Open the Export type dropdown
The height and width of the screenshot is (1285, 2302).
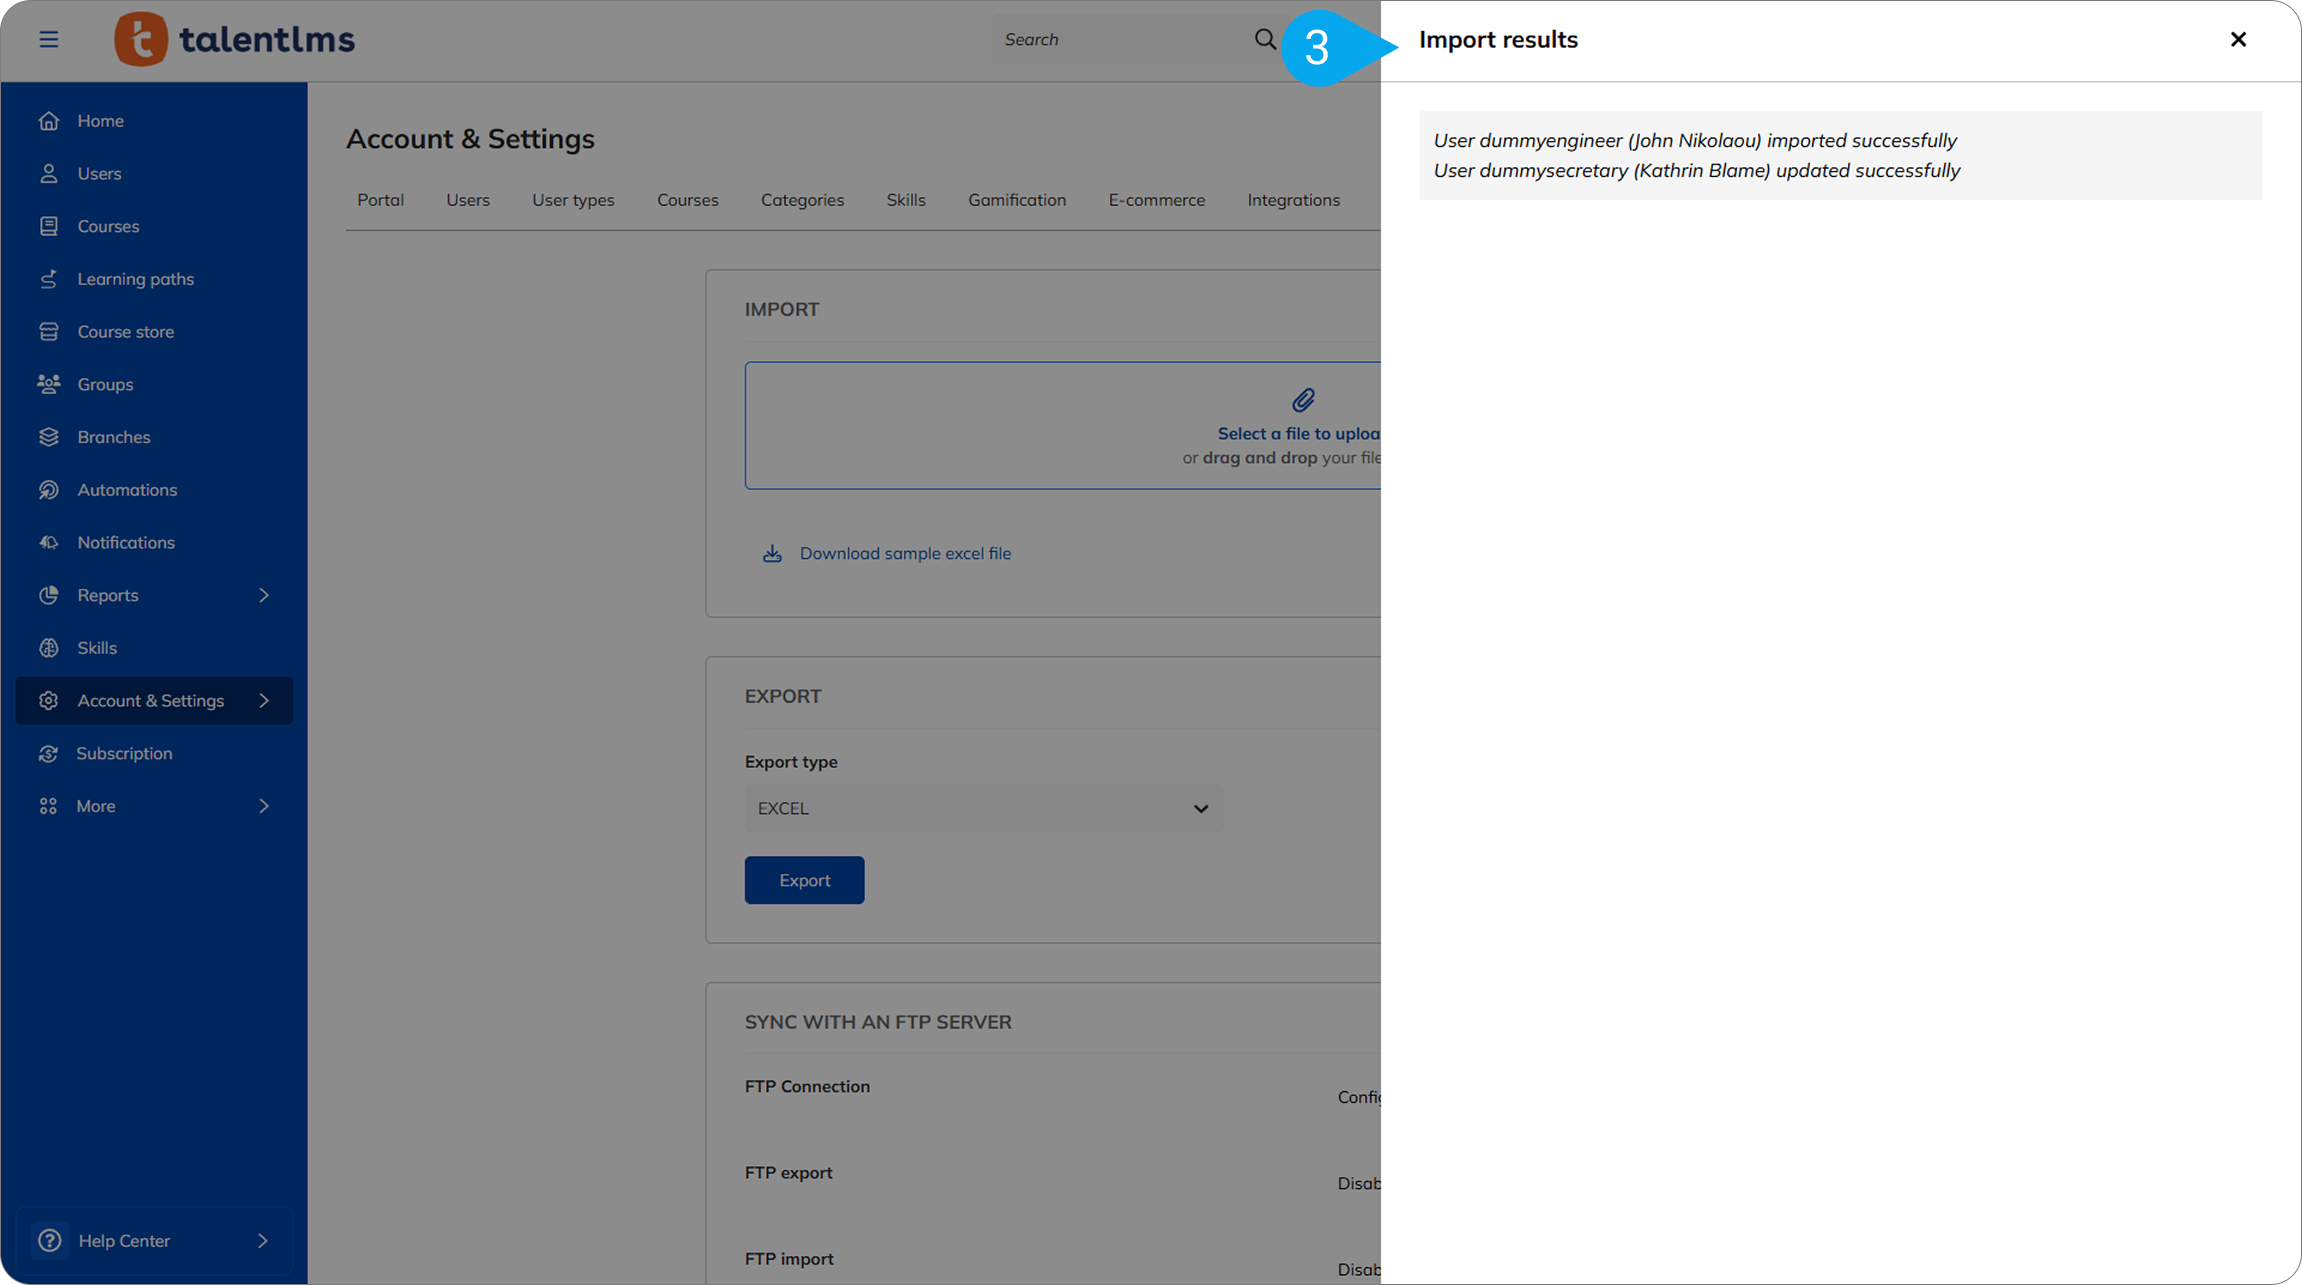[983, 808]
